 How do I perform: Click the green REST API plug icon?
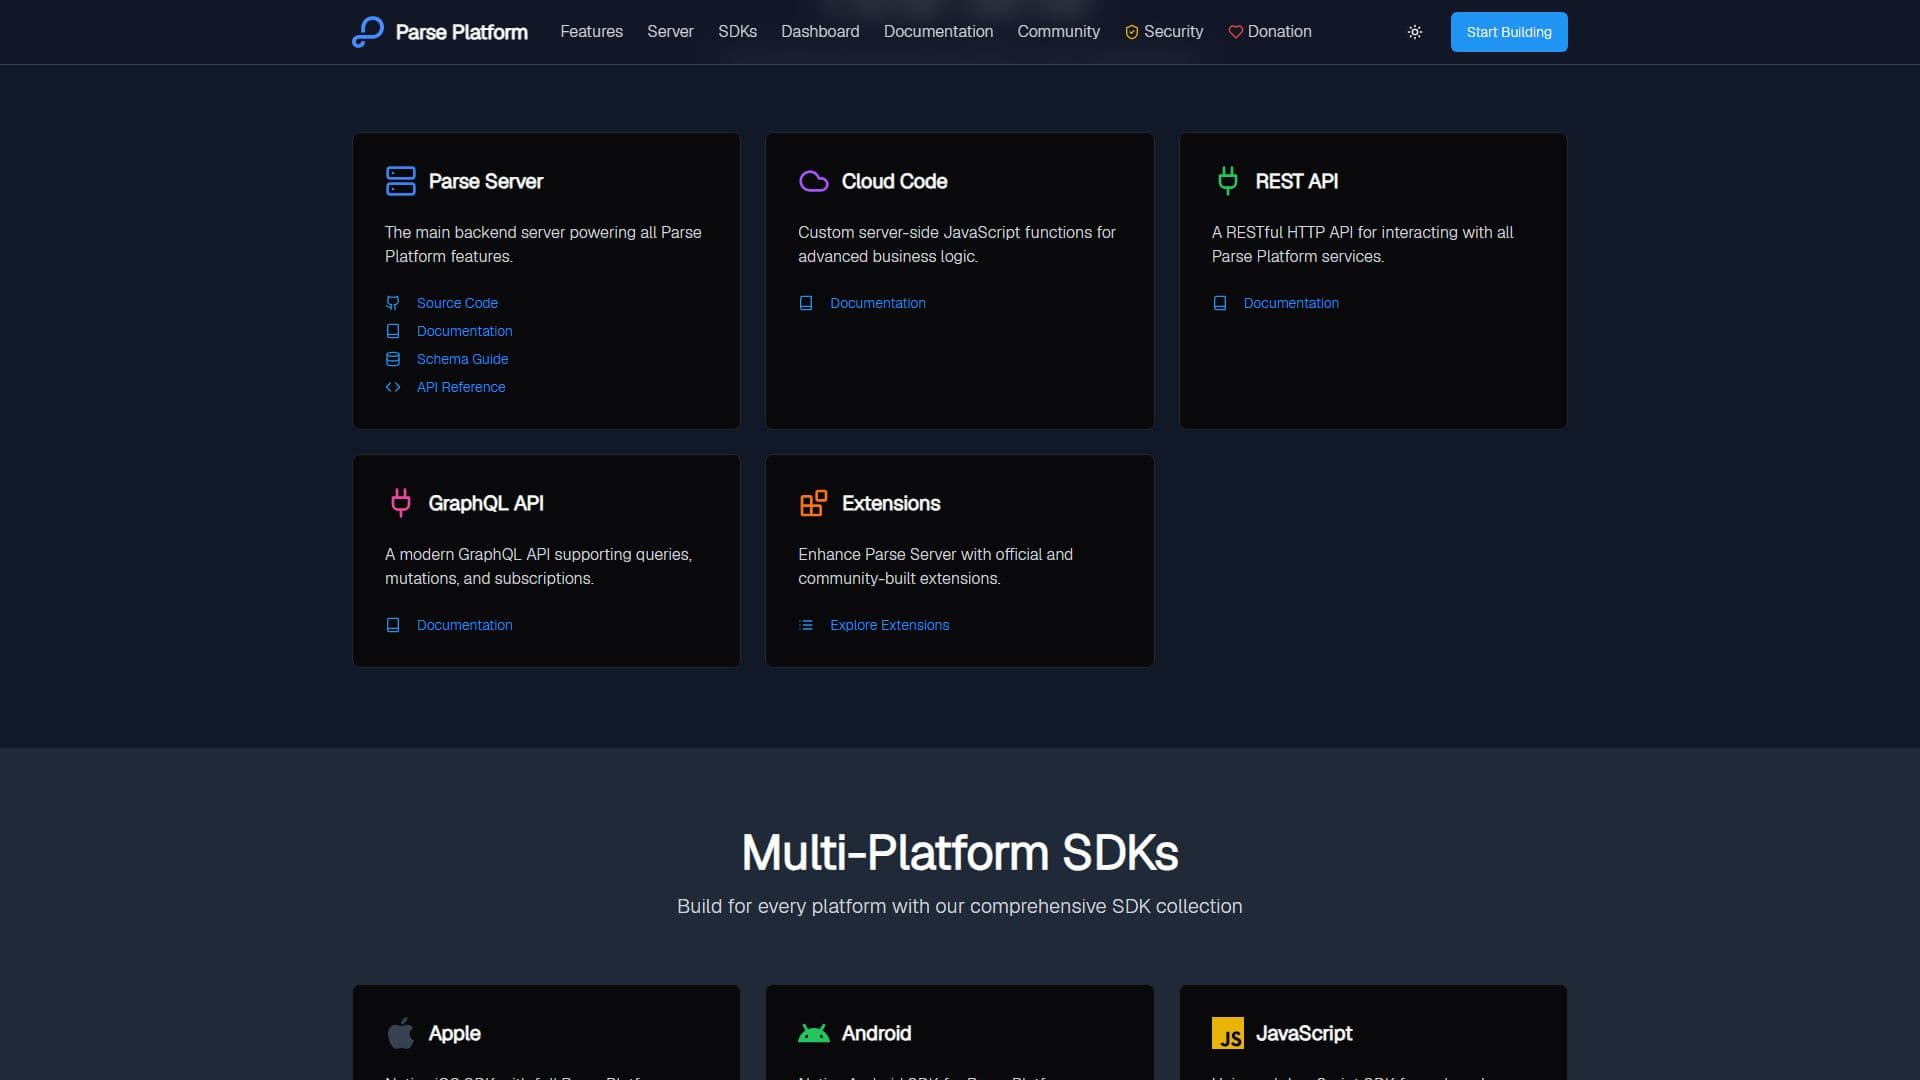tap(1228, 181)
